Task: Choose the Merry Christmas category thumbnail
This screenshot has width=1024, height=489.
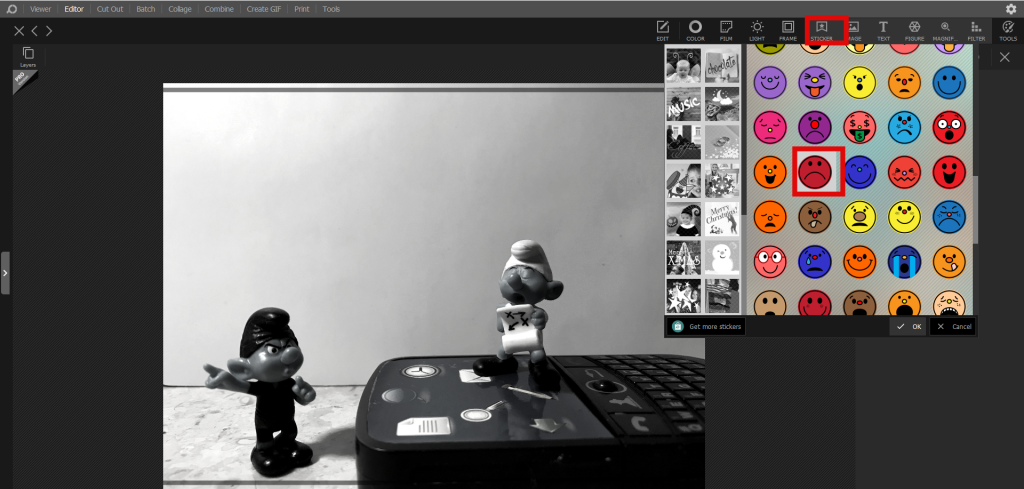Action: [722, 219]
